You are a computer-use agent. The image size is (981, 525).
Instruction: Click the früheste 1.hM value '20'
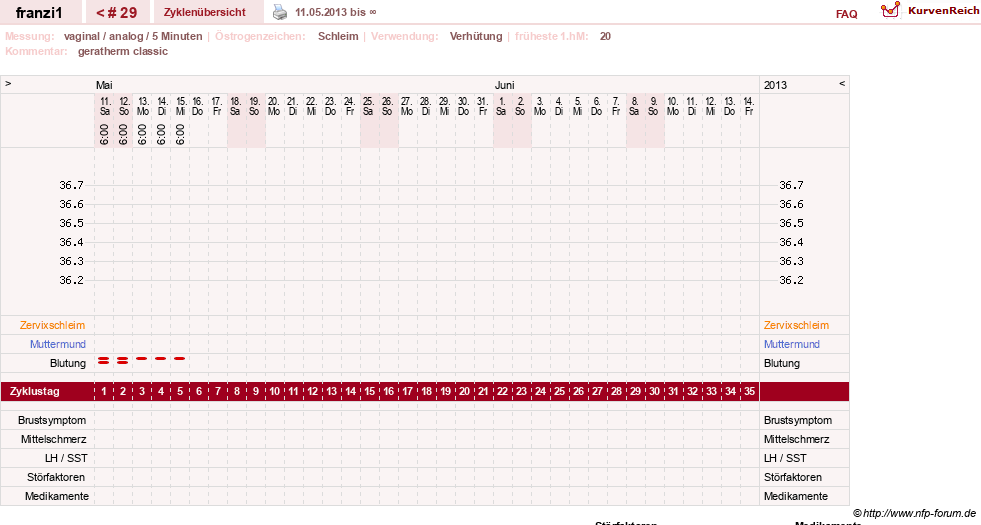coord(605,36)
